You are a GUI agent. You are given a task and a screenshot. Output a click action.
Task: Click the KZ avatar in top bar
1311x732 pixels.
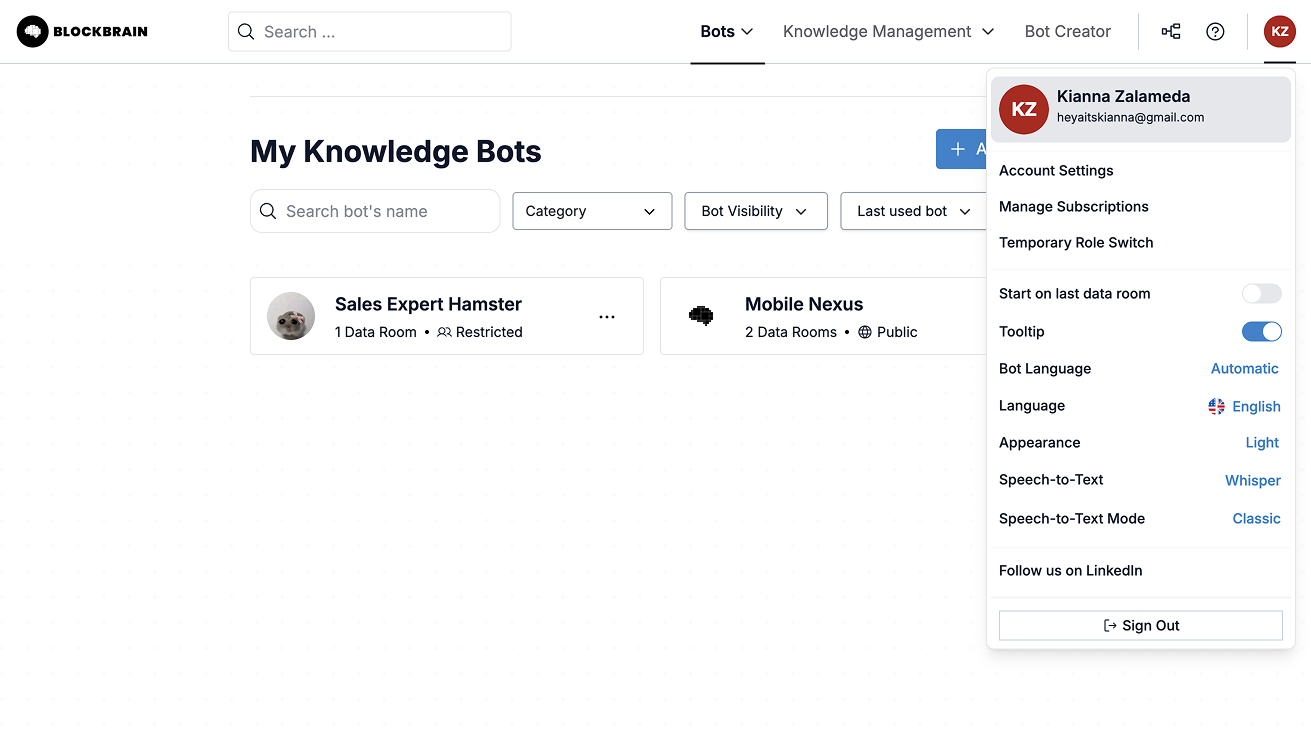(x=1279, y=32)
